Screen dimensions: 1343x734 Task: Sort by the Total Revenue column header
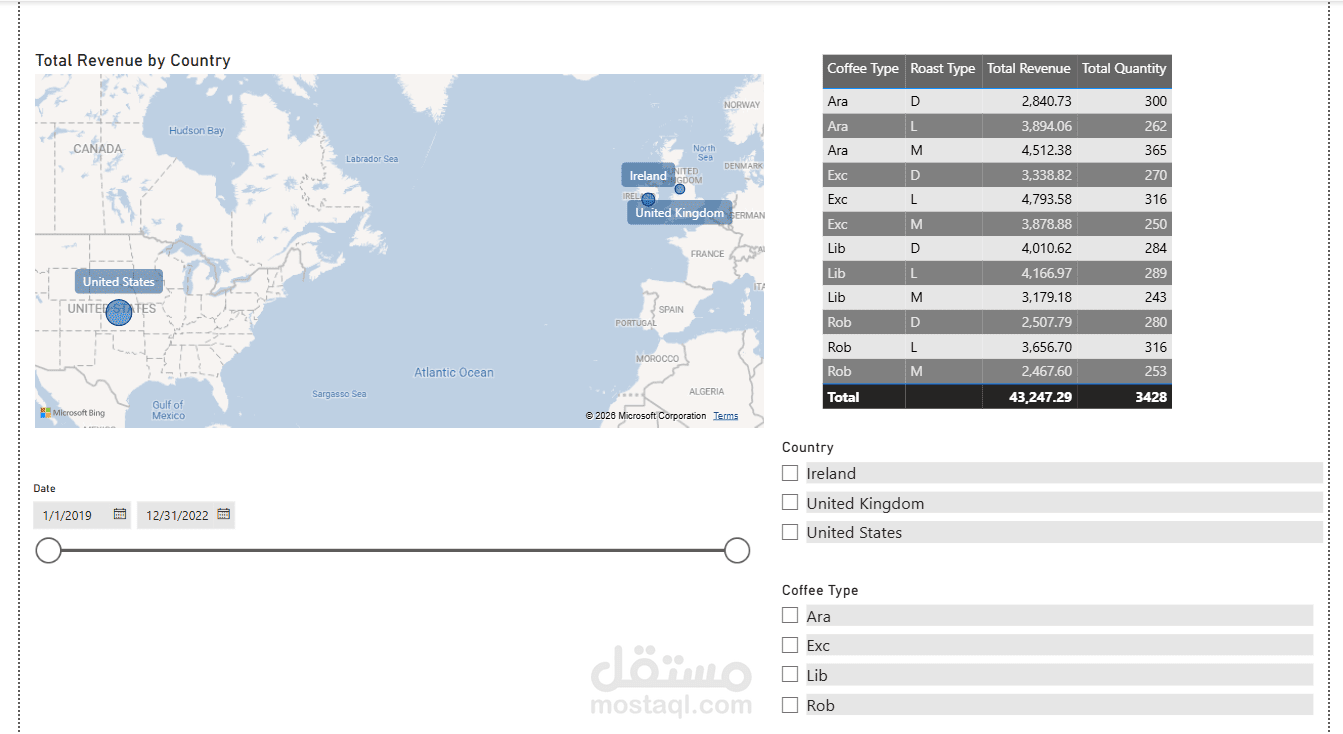[1028, 69]
